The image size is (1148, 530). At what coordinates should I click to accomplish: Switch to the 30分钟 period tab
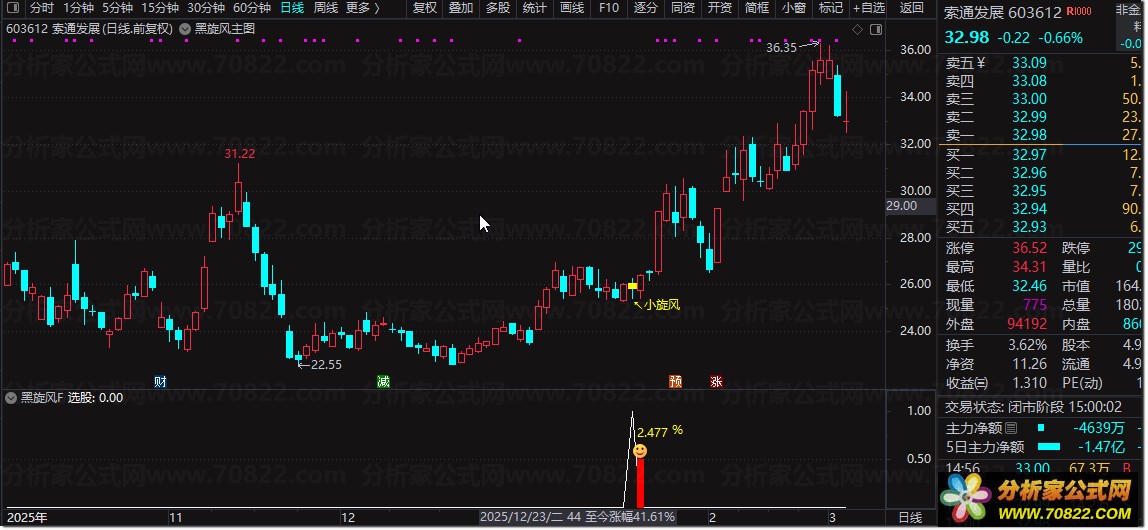coord(205,8)
